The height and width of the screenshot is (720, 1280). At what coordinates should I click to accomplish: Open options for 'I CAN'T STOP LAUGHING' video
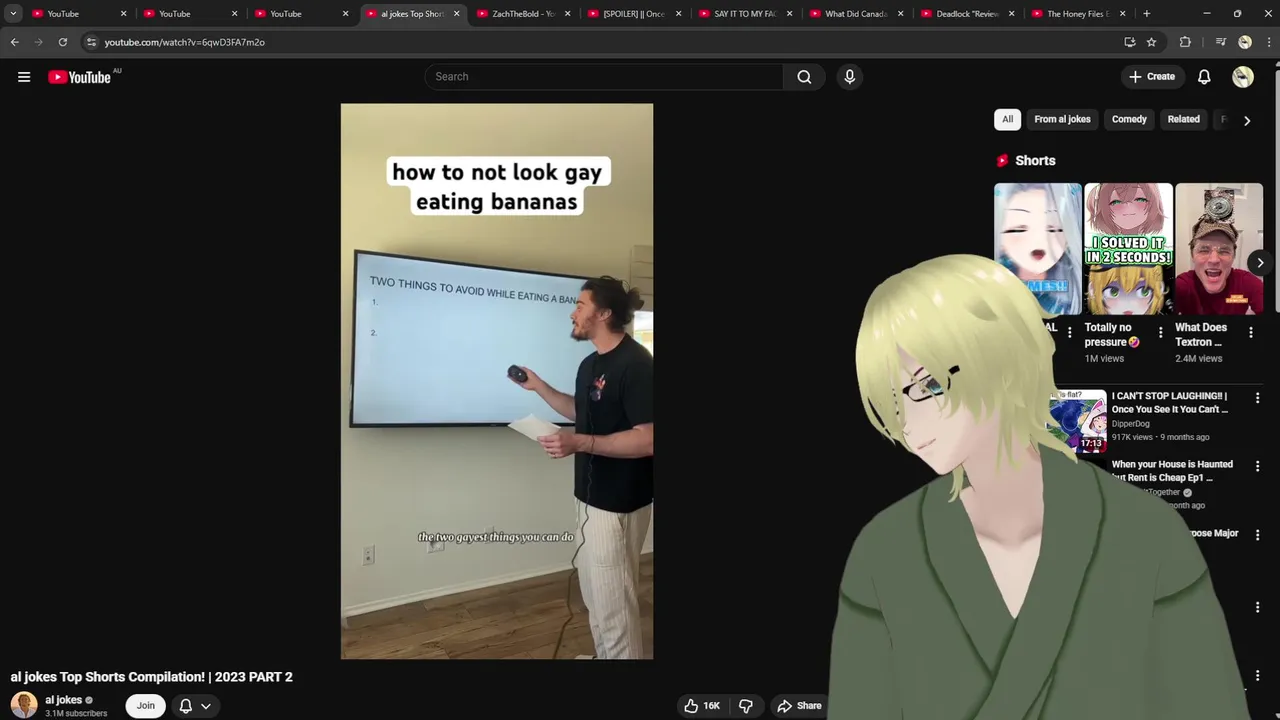[x=1257, y=398]
